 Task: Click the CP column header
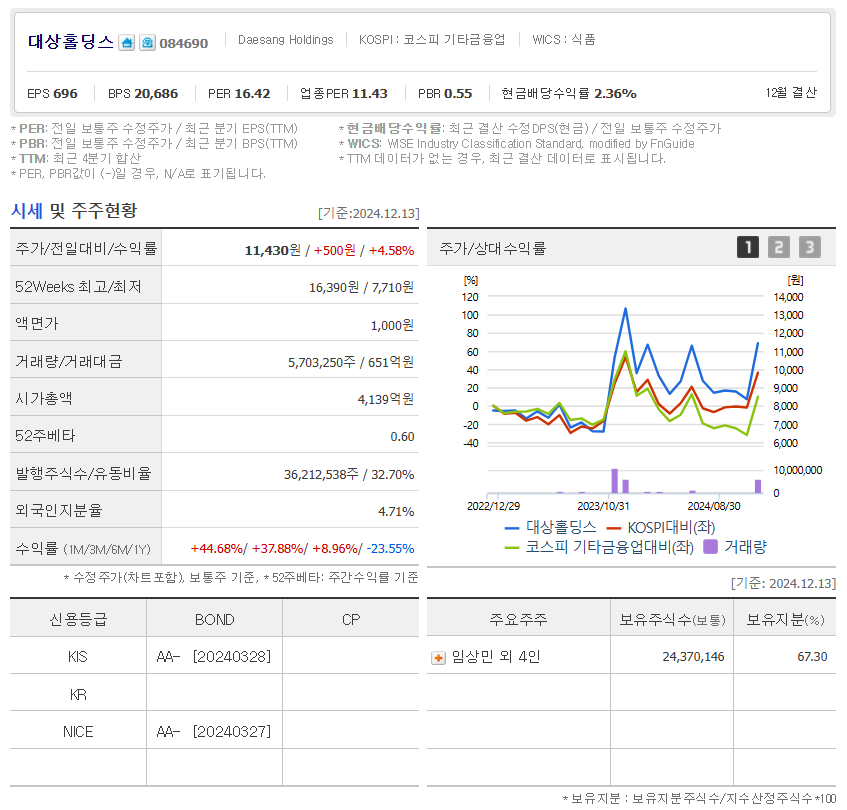tap(351, 620)
